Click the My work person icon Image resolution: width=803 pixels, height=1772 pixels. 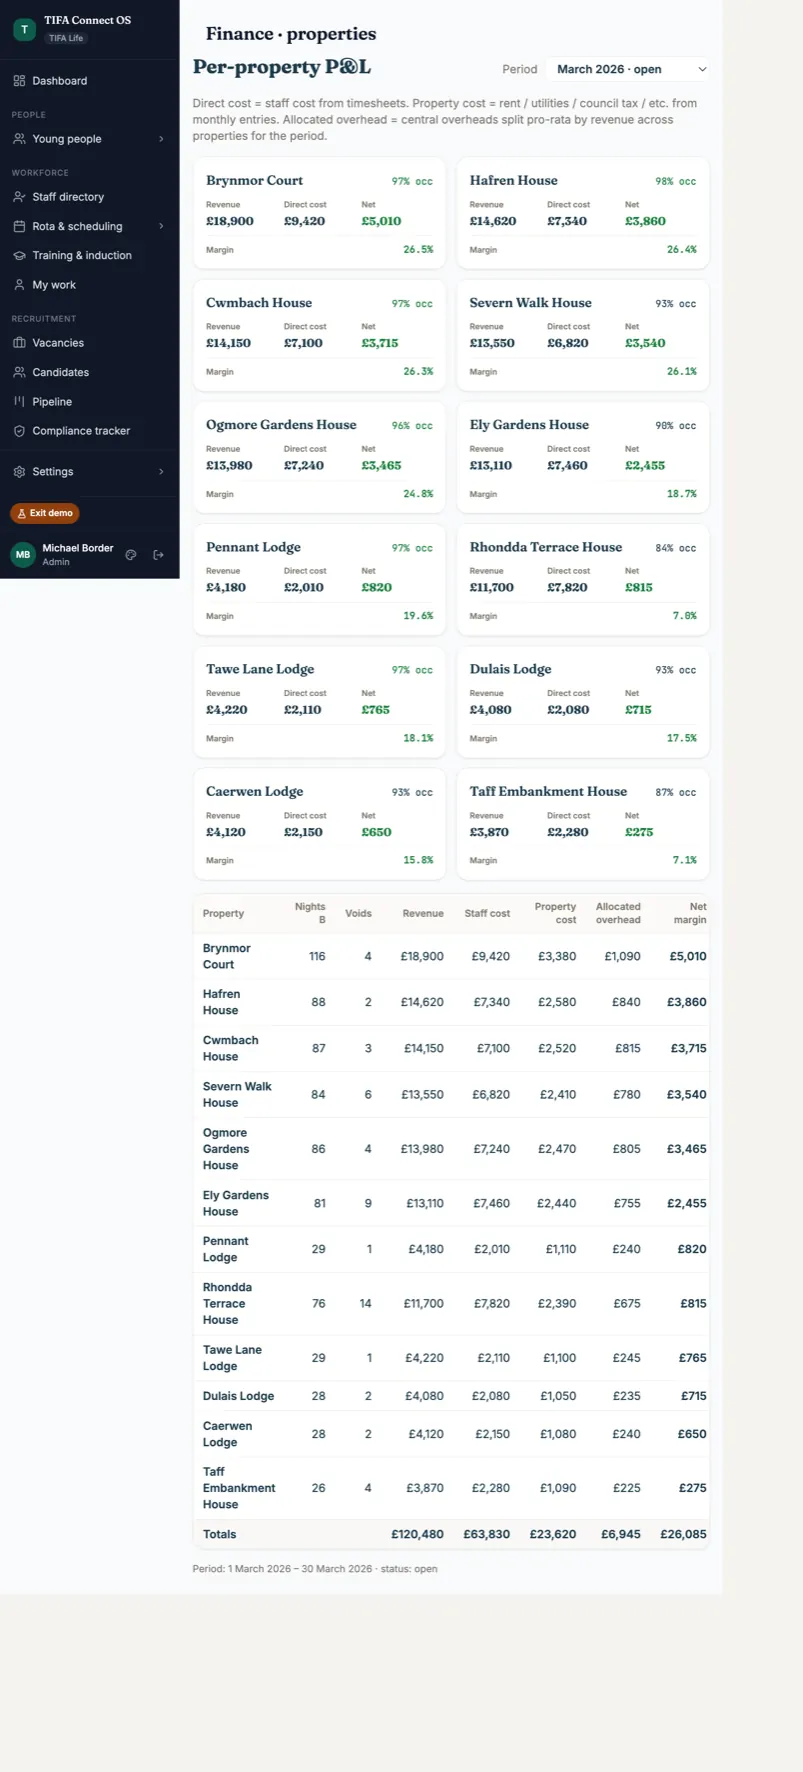click(19, 285)
